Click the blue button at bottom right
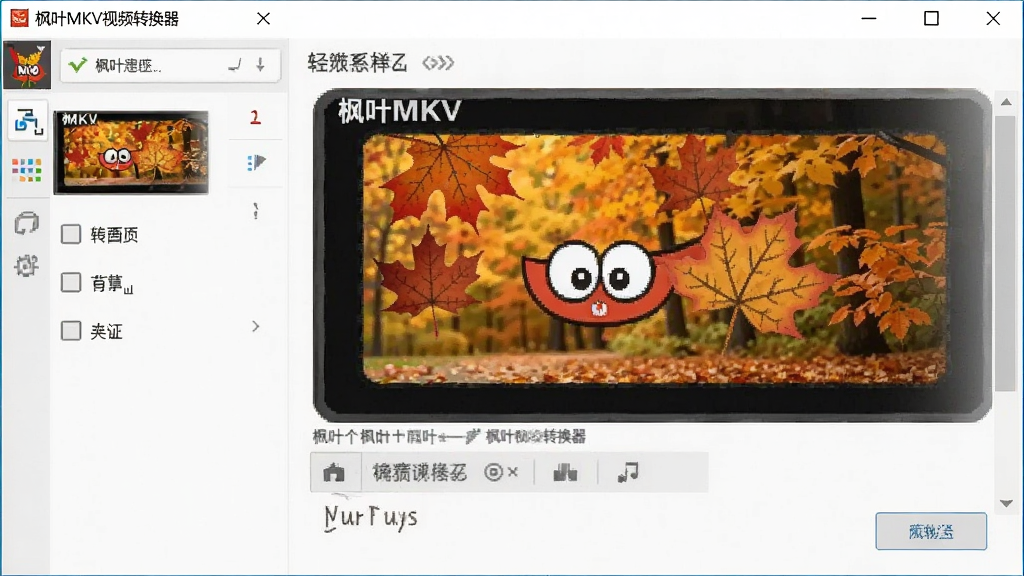 coord(931,531)
